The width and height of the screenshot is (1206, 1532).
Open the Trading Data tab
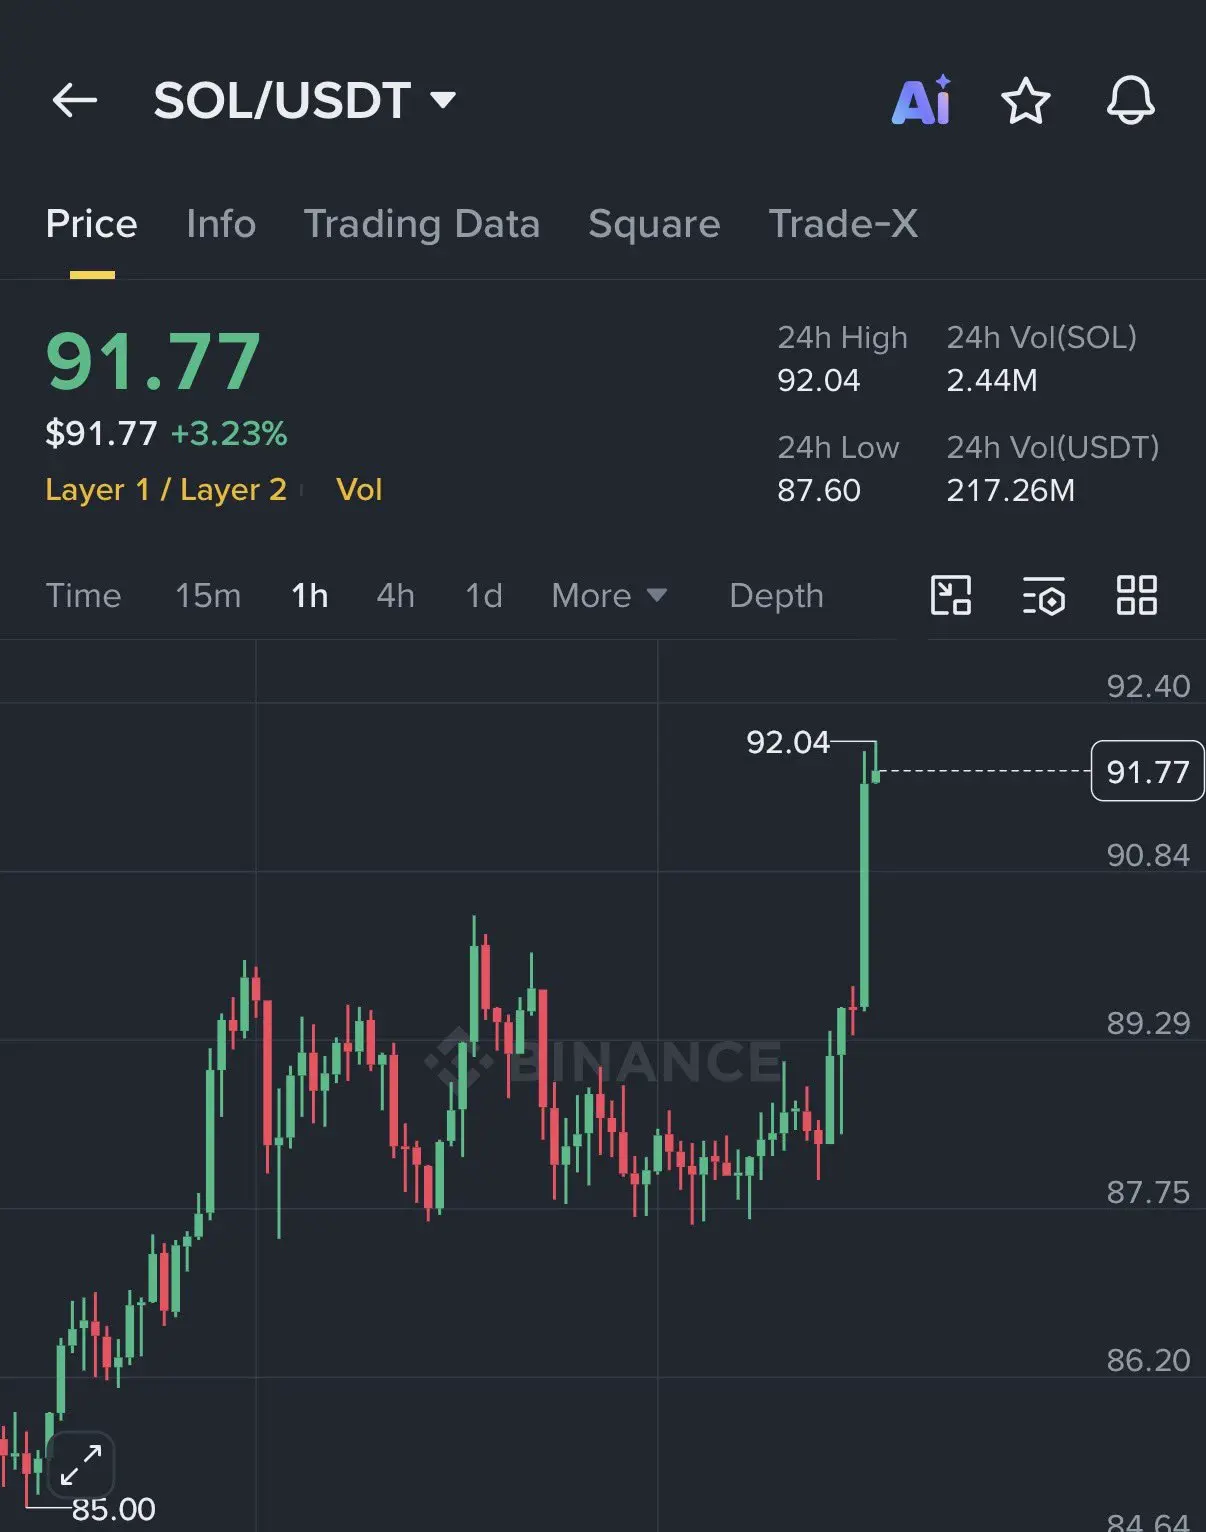pyautogui.click(x=422, y=224)
